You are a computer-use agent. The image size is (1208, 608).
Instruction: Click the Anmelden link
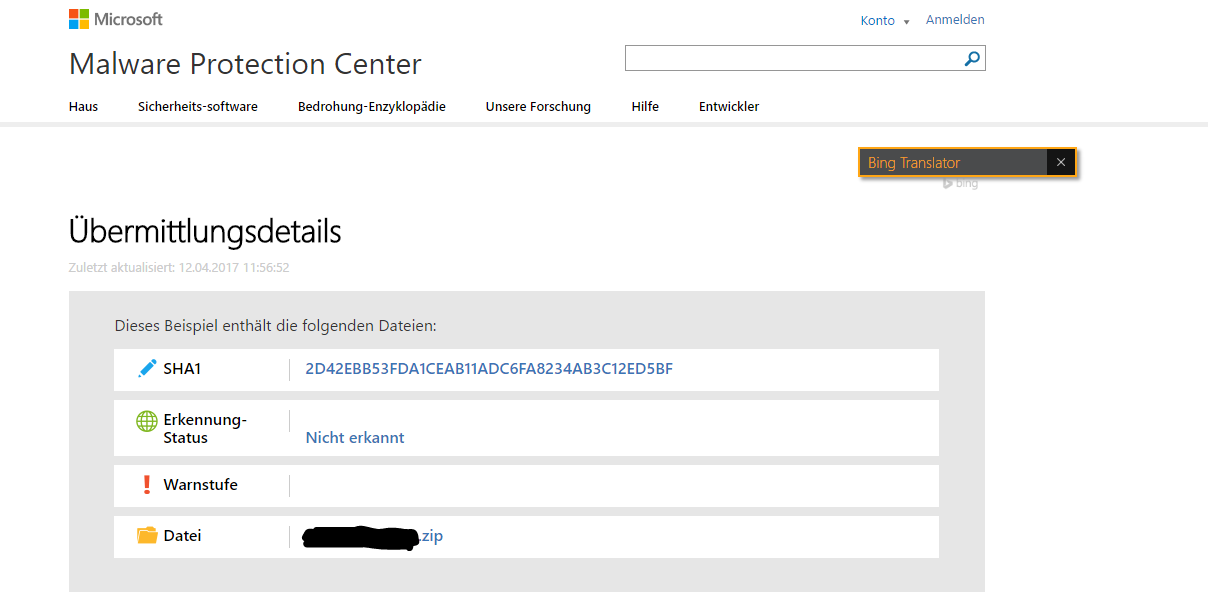955,20
